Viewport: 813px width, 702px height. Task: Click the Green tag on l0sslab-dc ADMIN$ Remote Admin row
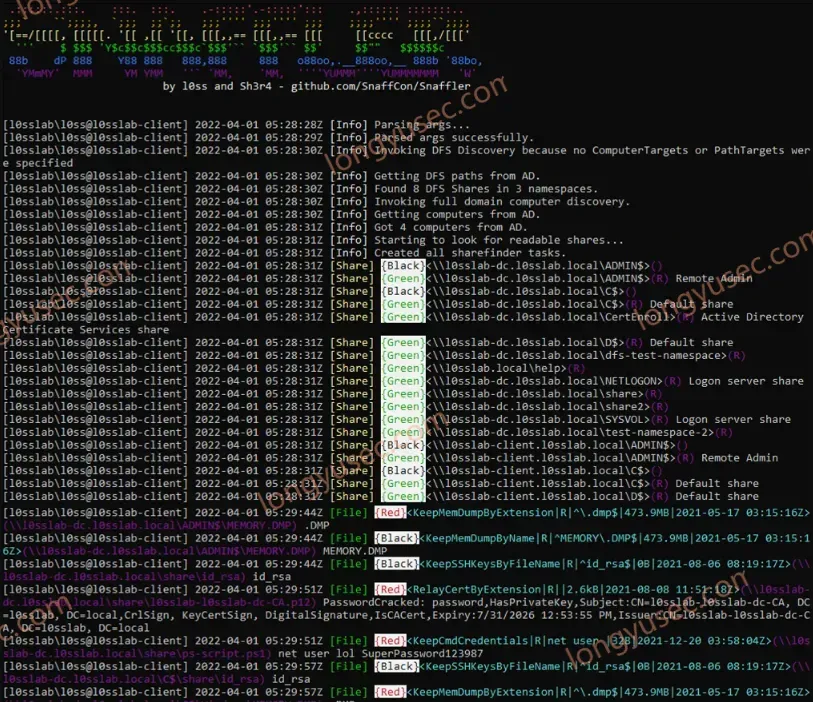pyautogui.click(x=403, y=278)
